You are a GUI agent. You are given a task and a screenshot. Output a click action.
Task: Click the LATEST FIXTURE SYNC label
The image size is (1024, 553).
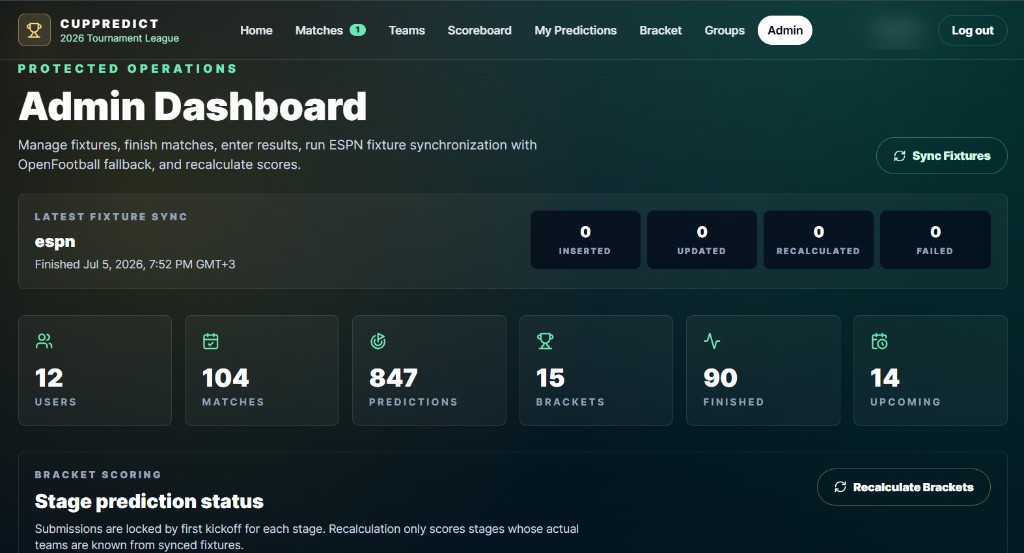111,217
